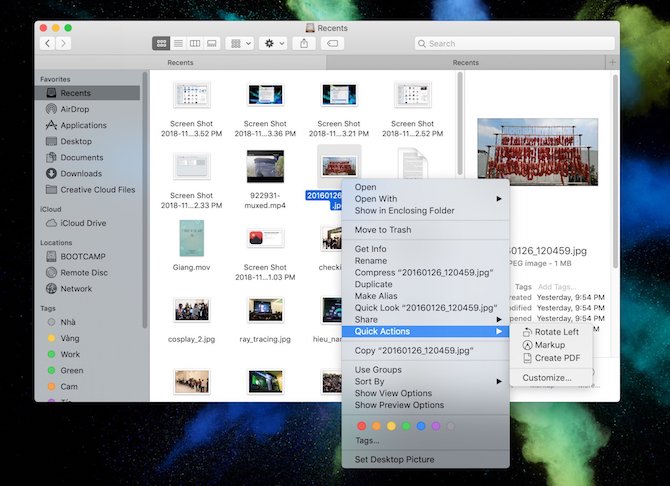This screenshot has height=486, width=670.
Task: Add a new Finder tab with plus
Action: tap(613, 62)
